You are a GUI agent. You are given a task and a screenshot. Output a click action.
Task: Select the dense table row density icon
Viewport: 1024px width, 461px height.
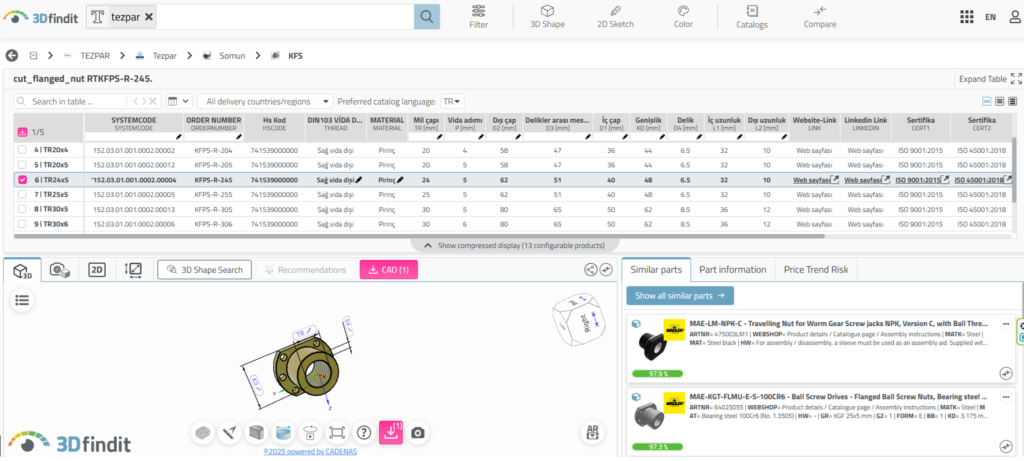(x=1012, y=101)
